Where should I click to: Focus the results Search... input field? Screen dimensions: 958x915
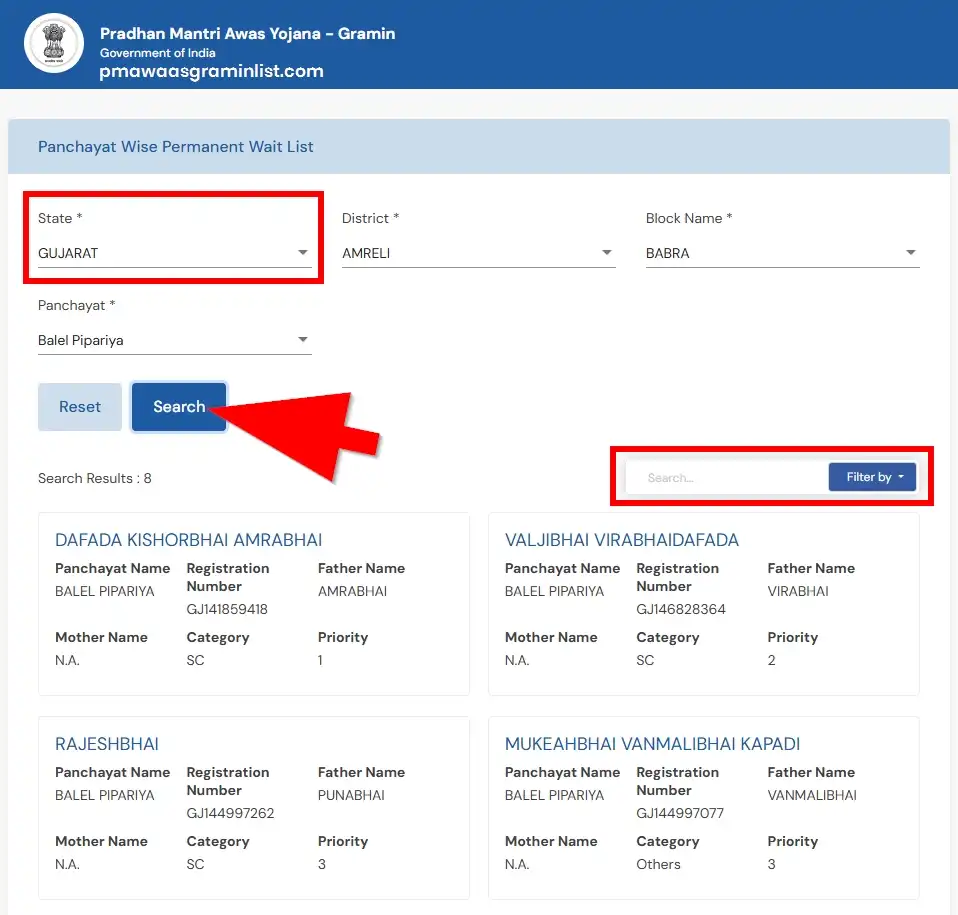click(x=727, y=478)
